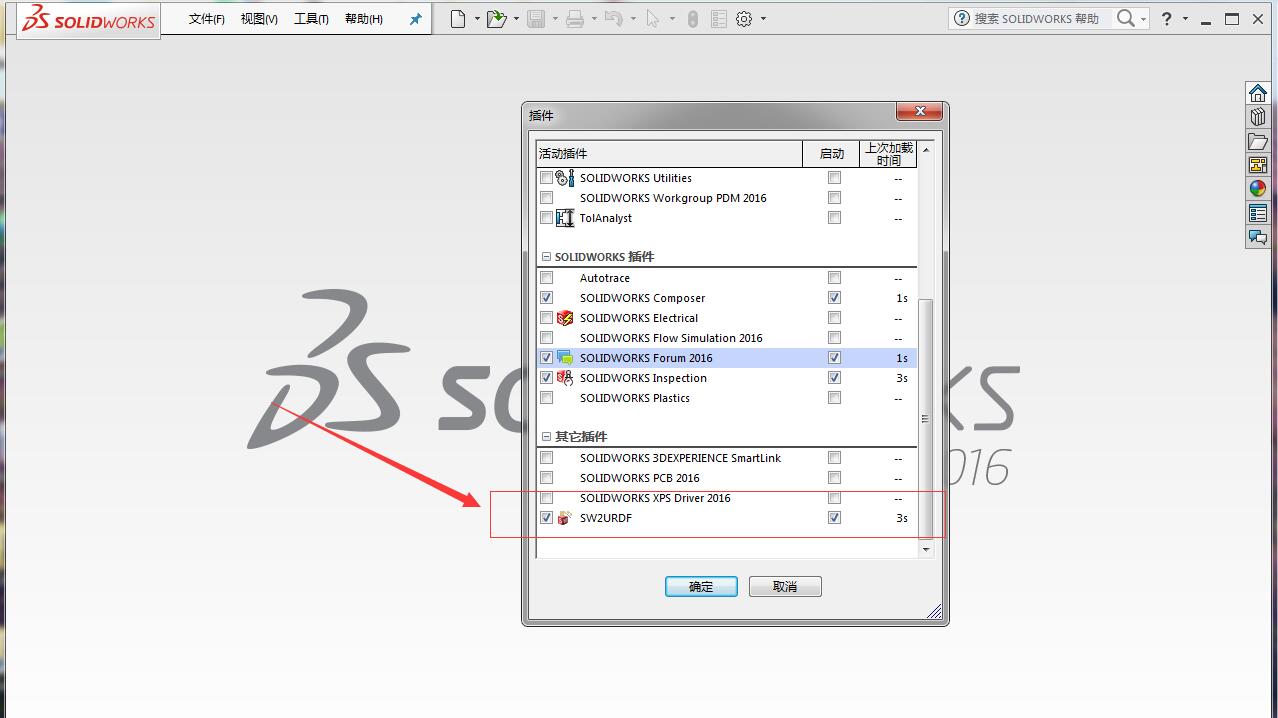Click the 活动插件 column header
The height and width of the screenshot is (718, 1278).
669,153
